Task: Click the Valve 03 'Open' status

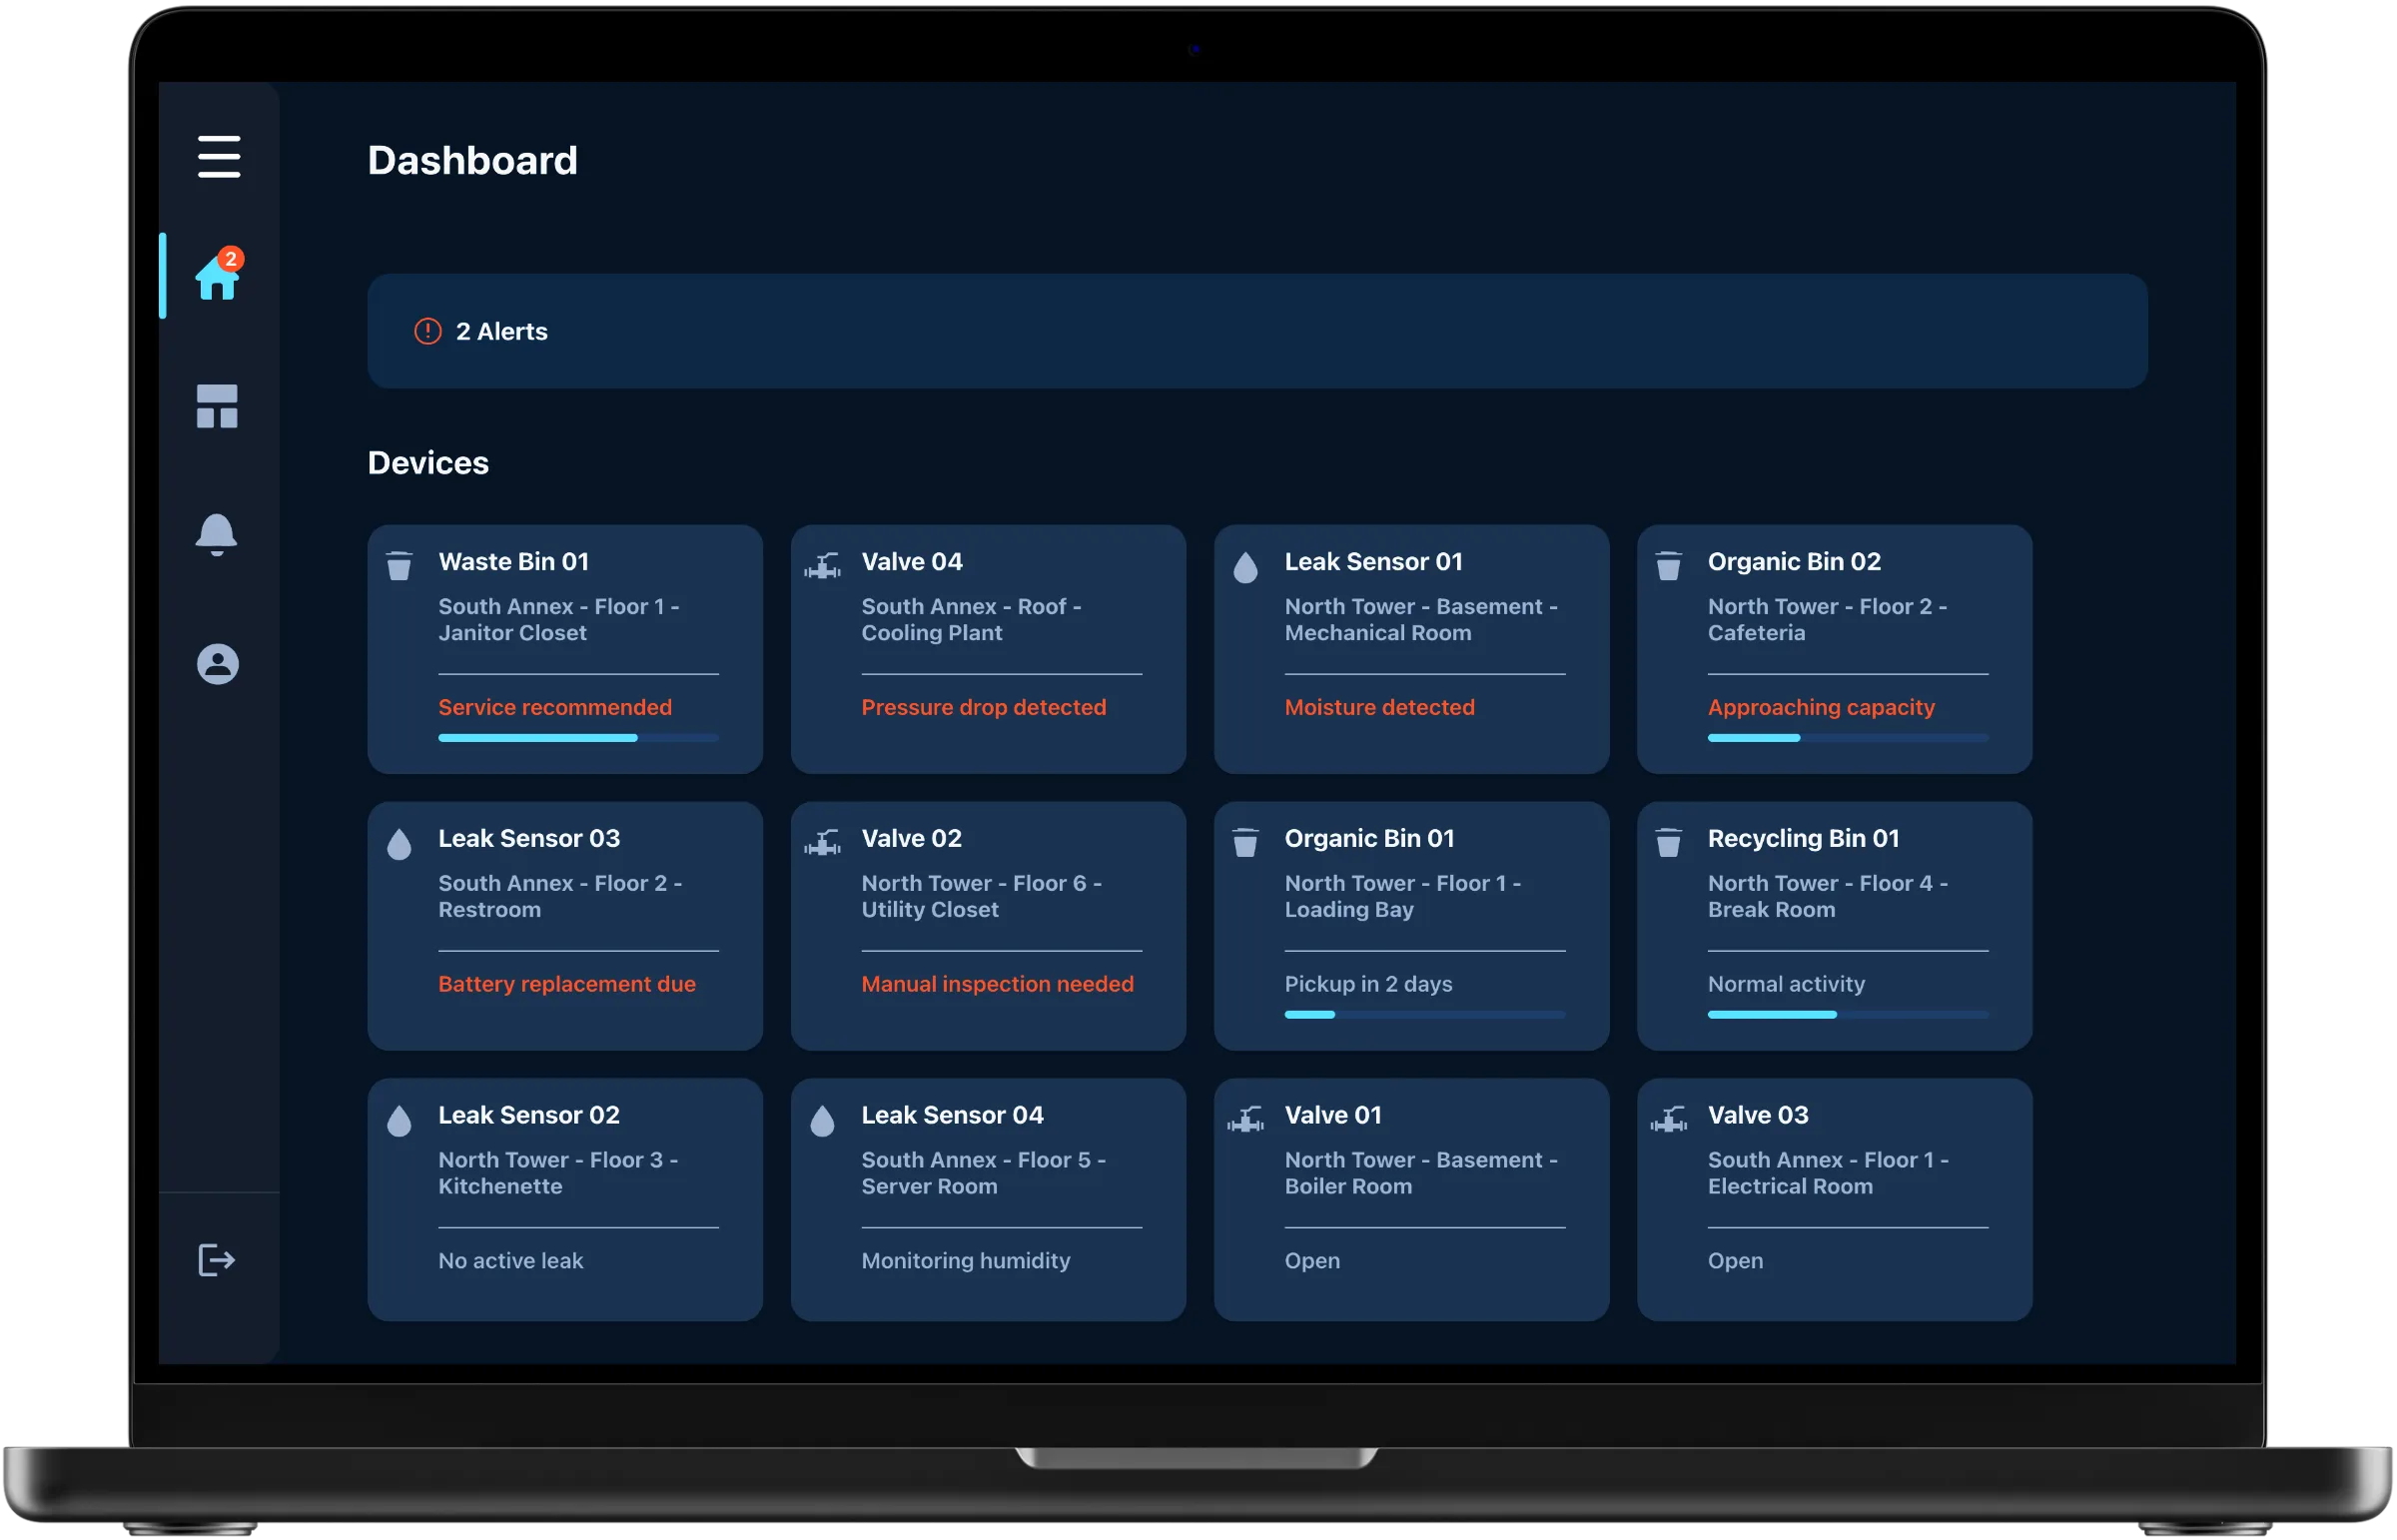Action: [x=1735, y=1261]
